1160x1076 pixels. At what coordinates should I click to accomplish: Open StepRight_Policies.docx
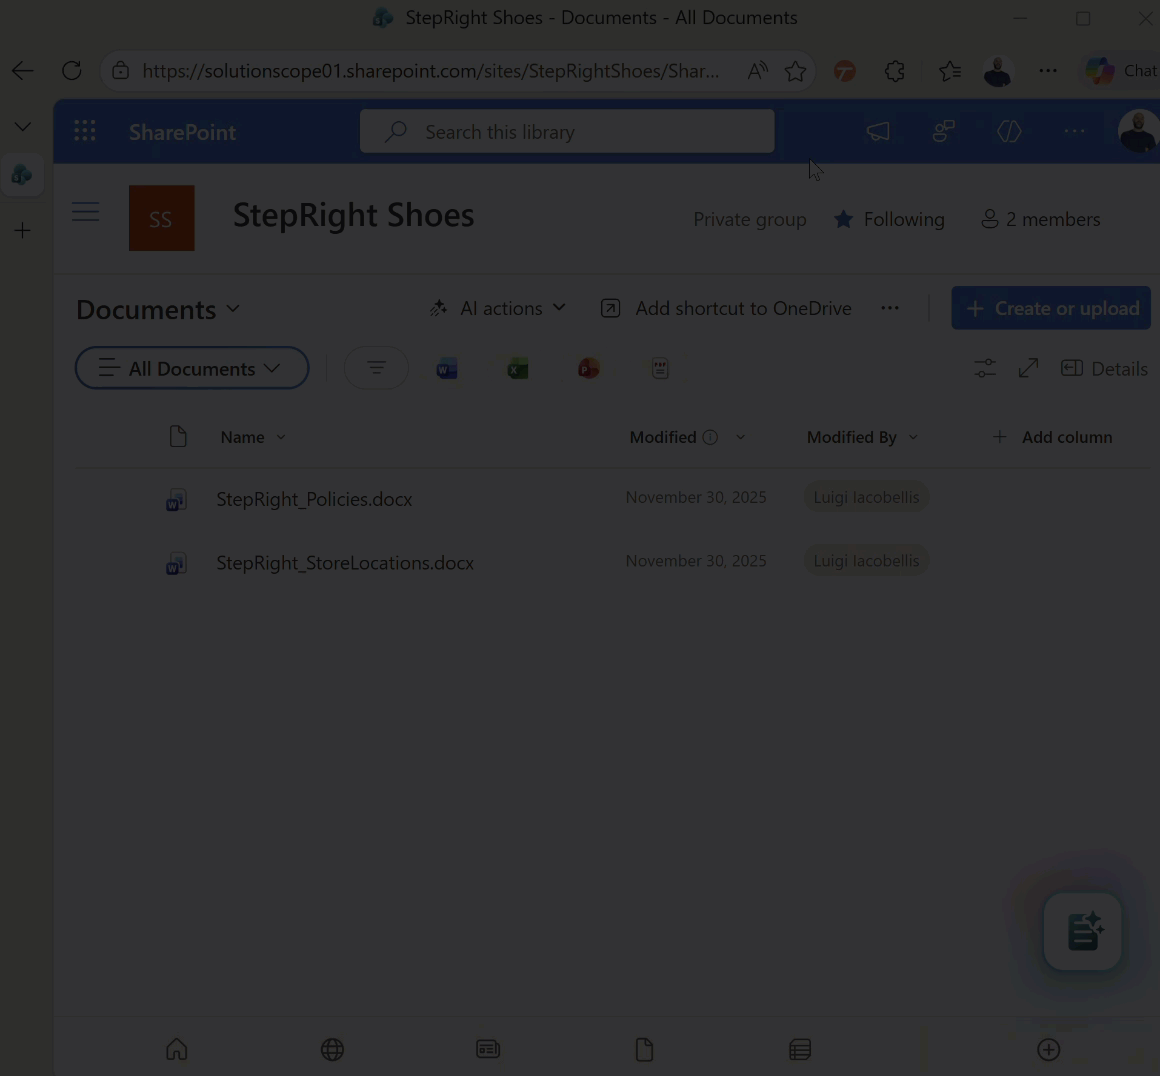coord(314,500)
